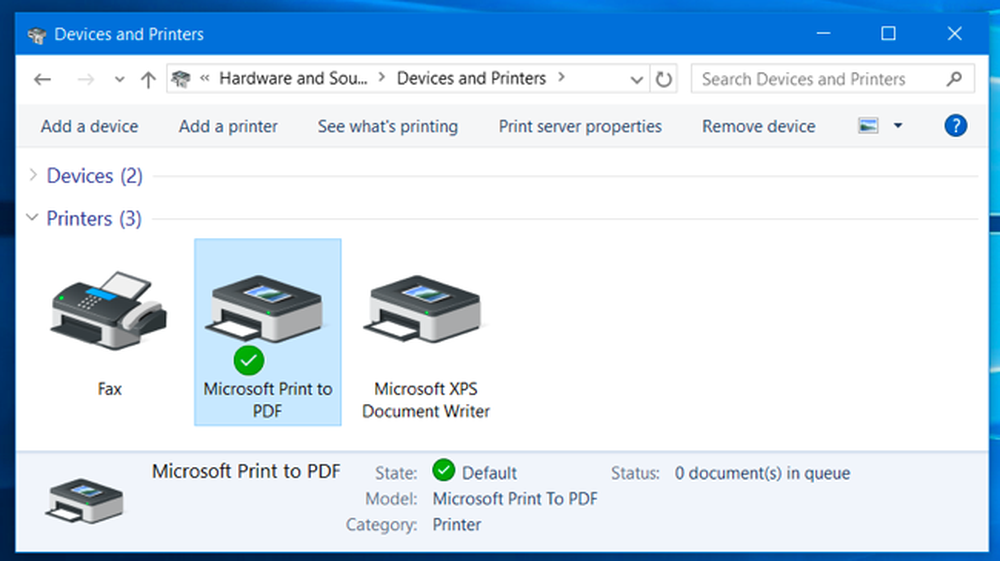Image resolution: width=1000 pixels, height=561 pixels.
Task: Click the address bar location icon
Action: click(181, 78)
